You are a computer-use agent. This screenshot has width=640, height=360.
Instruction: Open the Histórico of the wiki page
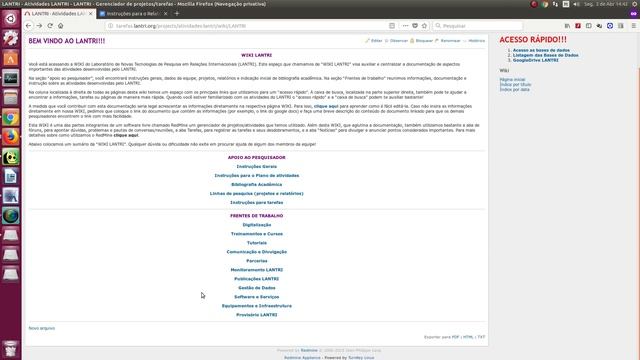474,41
